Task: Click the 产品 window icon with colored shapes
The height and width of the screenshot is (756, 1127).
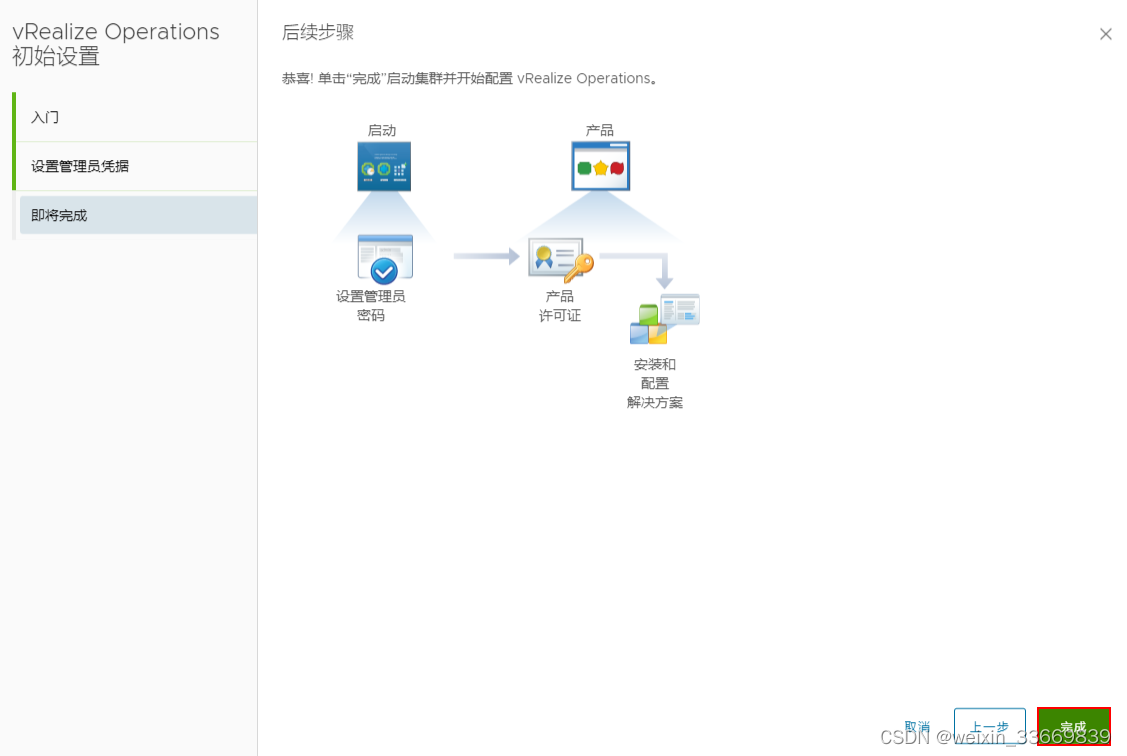Action: click(601, 166)
